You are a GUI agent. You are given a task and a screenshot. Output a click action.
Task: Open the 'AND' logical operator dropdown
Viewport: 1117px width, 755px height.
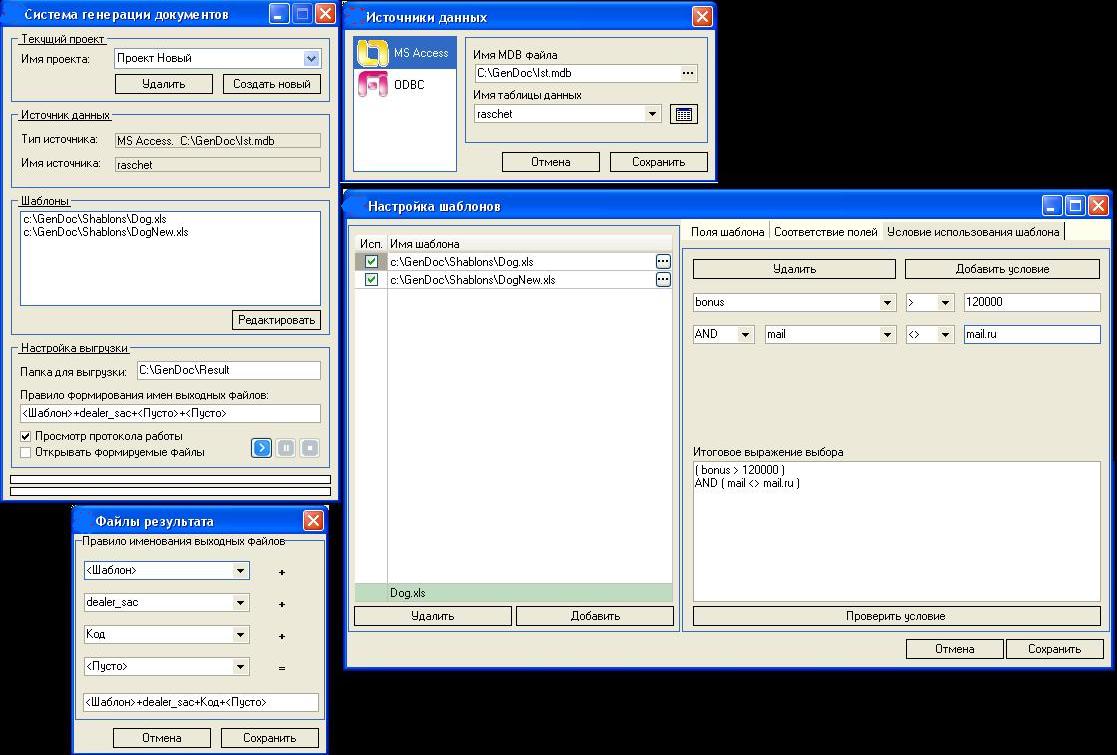click(745, 334)
